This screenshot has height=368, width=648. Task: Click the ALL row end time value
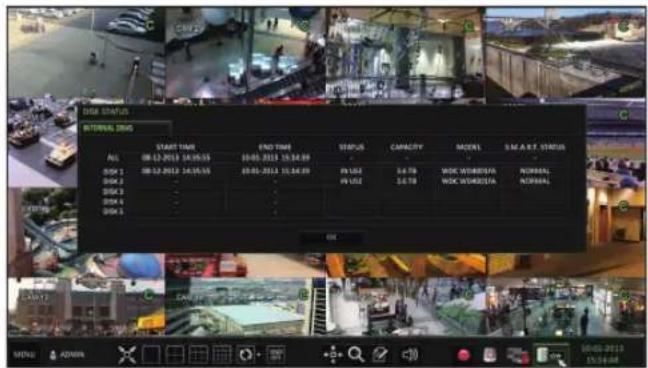(x=276, y=158)
